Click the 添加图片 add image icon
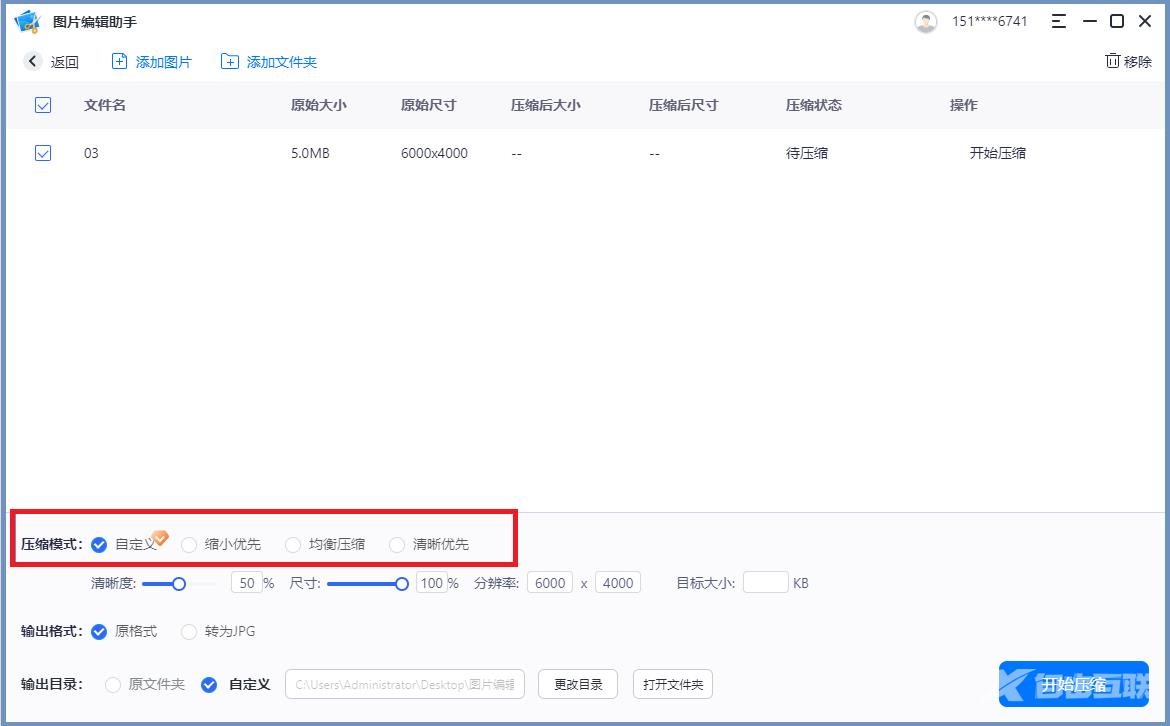Image resolution: width=1170 pixels, height=726 pixels. [x=120, y=62]
